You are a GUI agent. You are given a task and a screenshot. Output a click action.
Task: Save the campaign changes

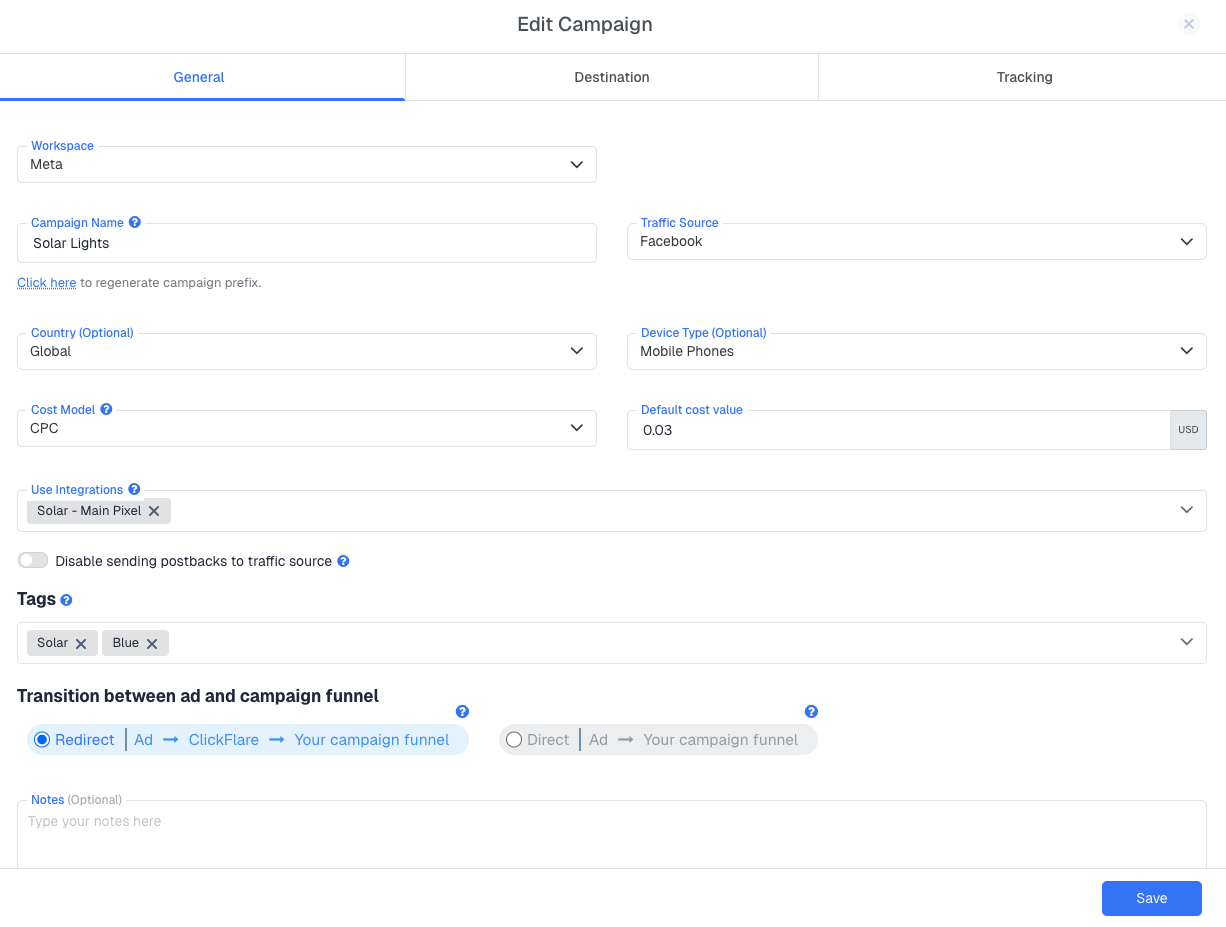(1151, 898)
